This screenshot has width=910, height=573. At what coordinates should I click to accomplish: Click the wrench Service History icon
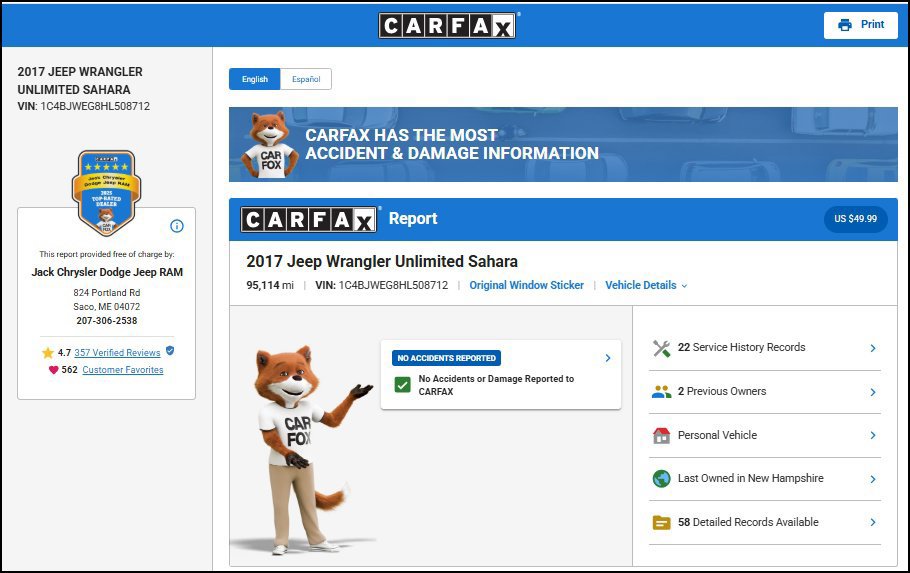tap(662, 348)
